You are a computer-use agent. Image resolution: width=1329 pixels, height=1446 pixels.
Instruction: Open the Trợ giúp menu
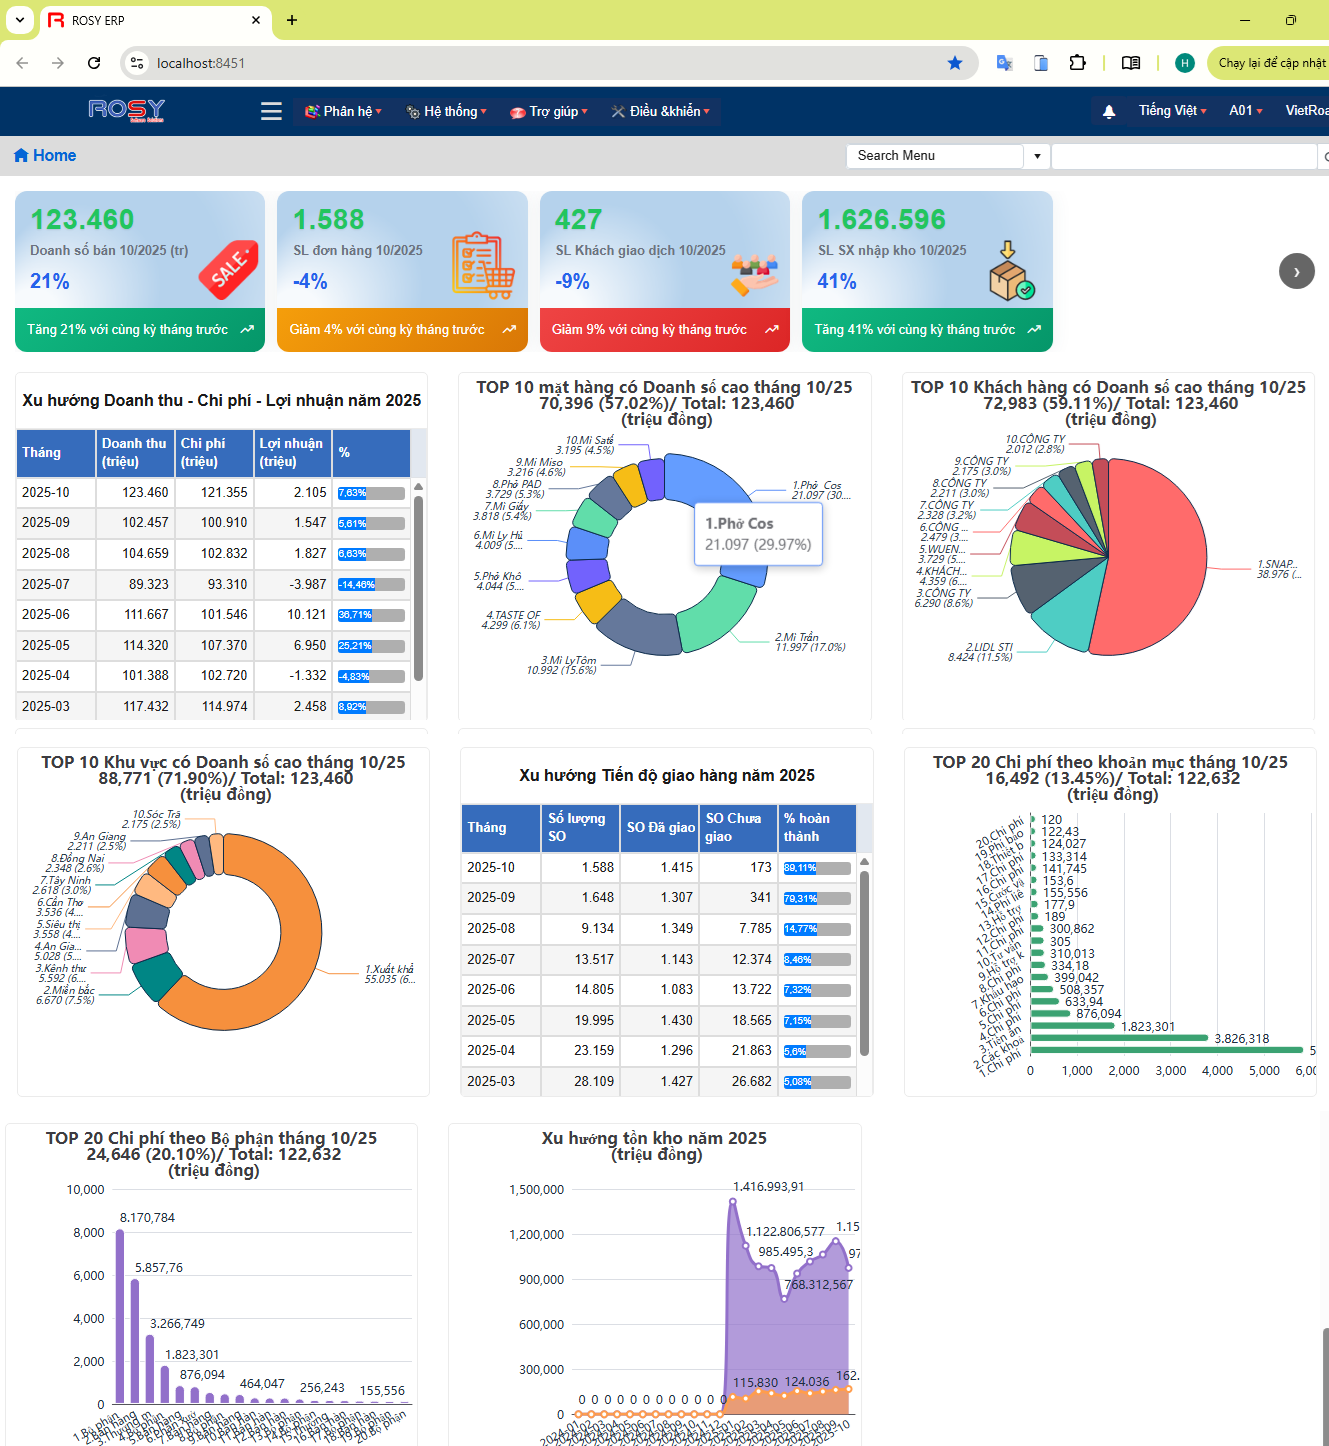[549, 111]
